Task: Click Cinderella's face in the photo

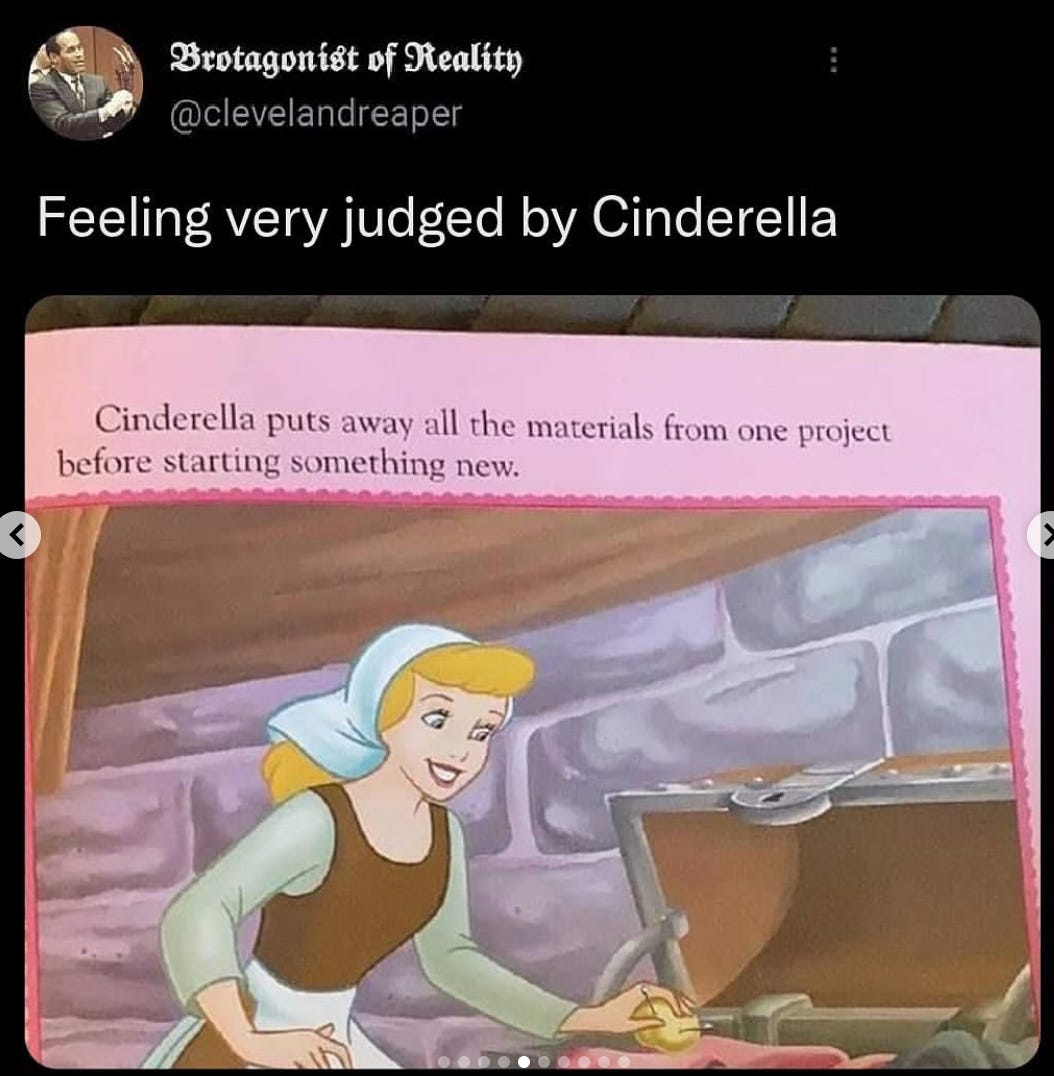Action: point(449,734)
